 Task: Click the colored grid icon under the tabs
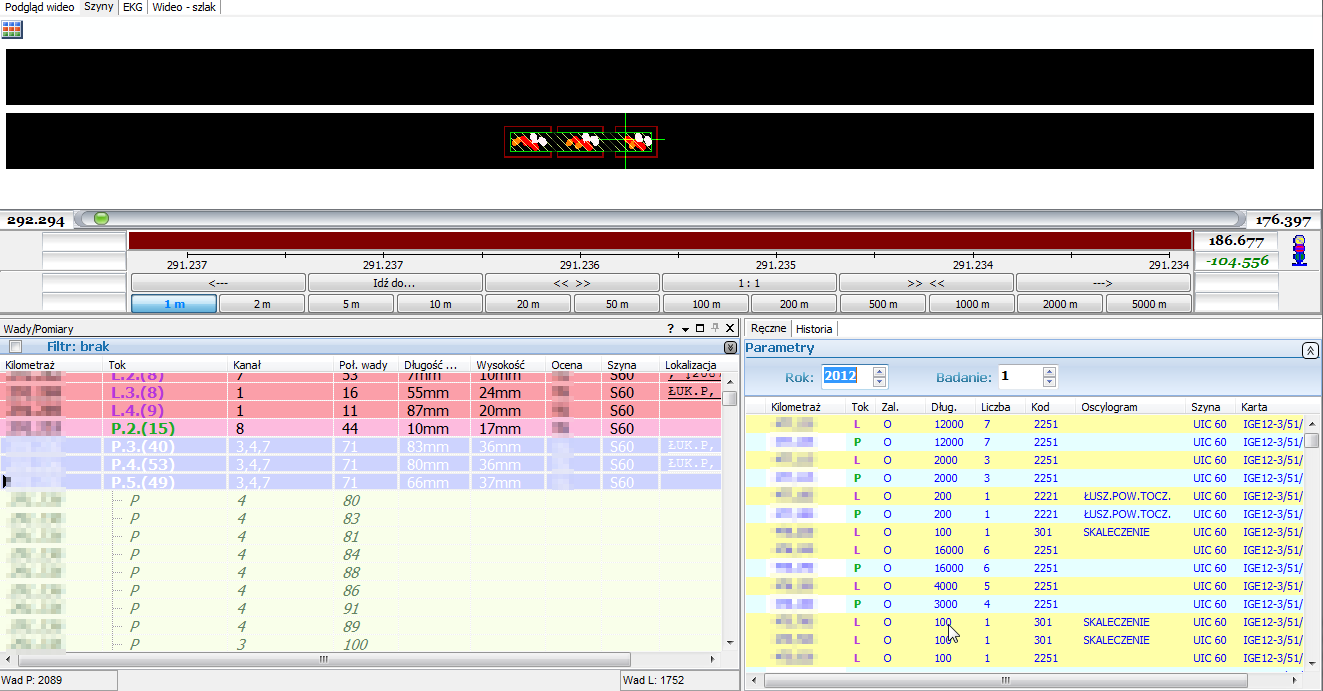pyautogui.click(x=12, y=29)
